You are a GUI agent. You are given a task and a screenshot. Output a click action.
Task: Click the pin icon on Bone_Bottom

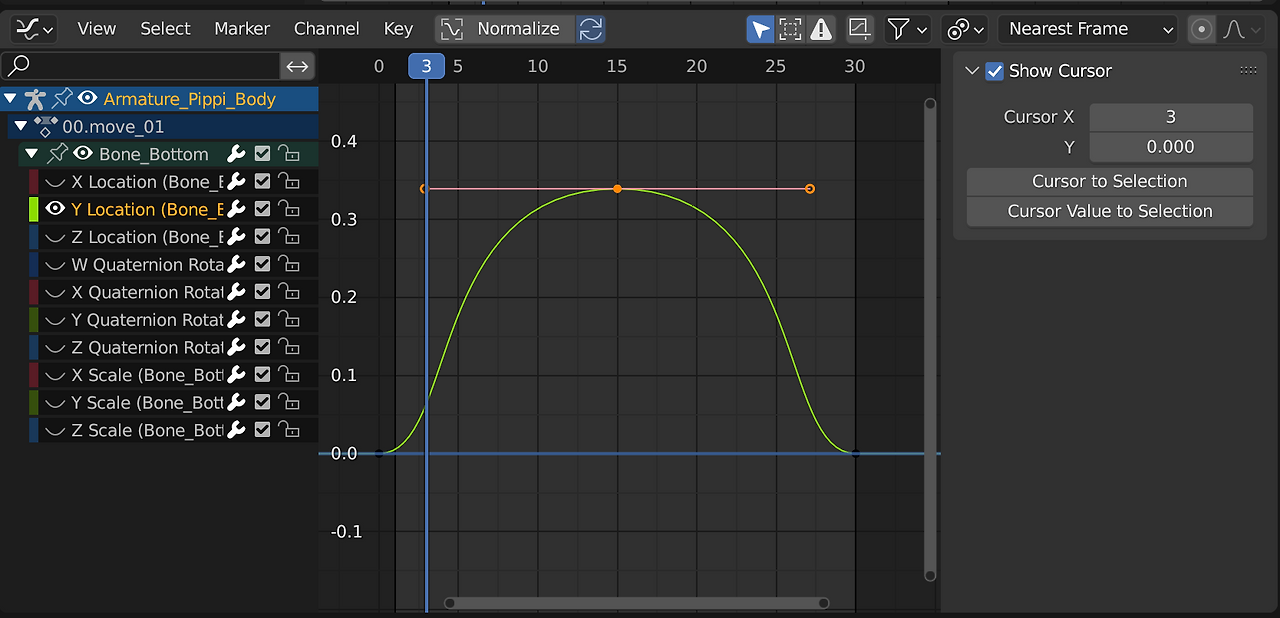[58, 153]
